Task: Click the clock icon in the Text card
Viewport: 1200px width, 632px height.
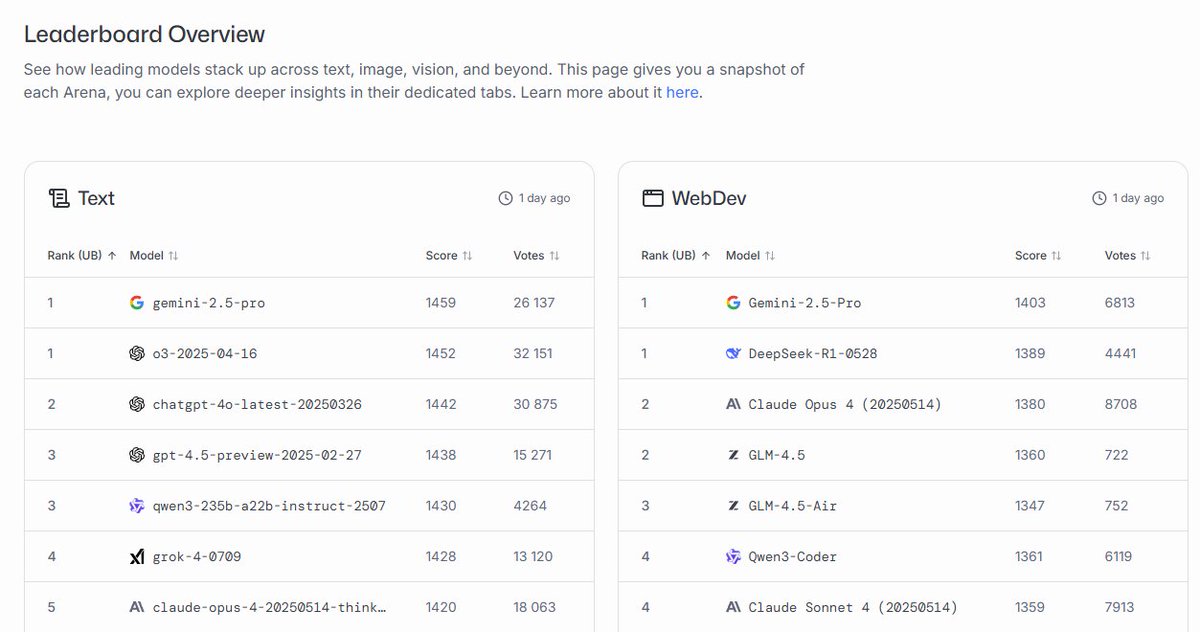Action: click(x=505, y=198)
